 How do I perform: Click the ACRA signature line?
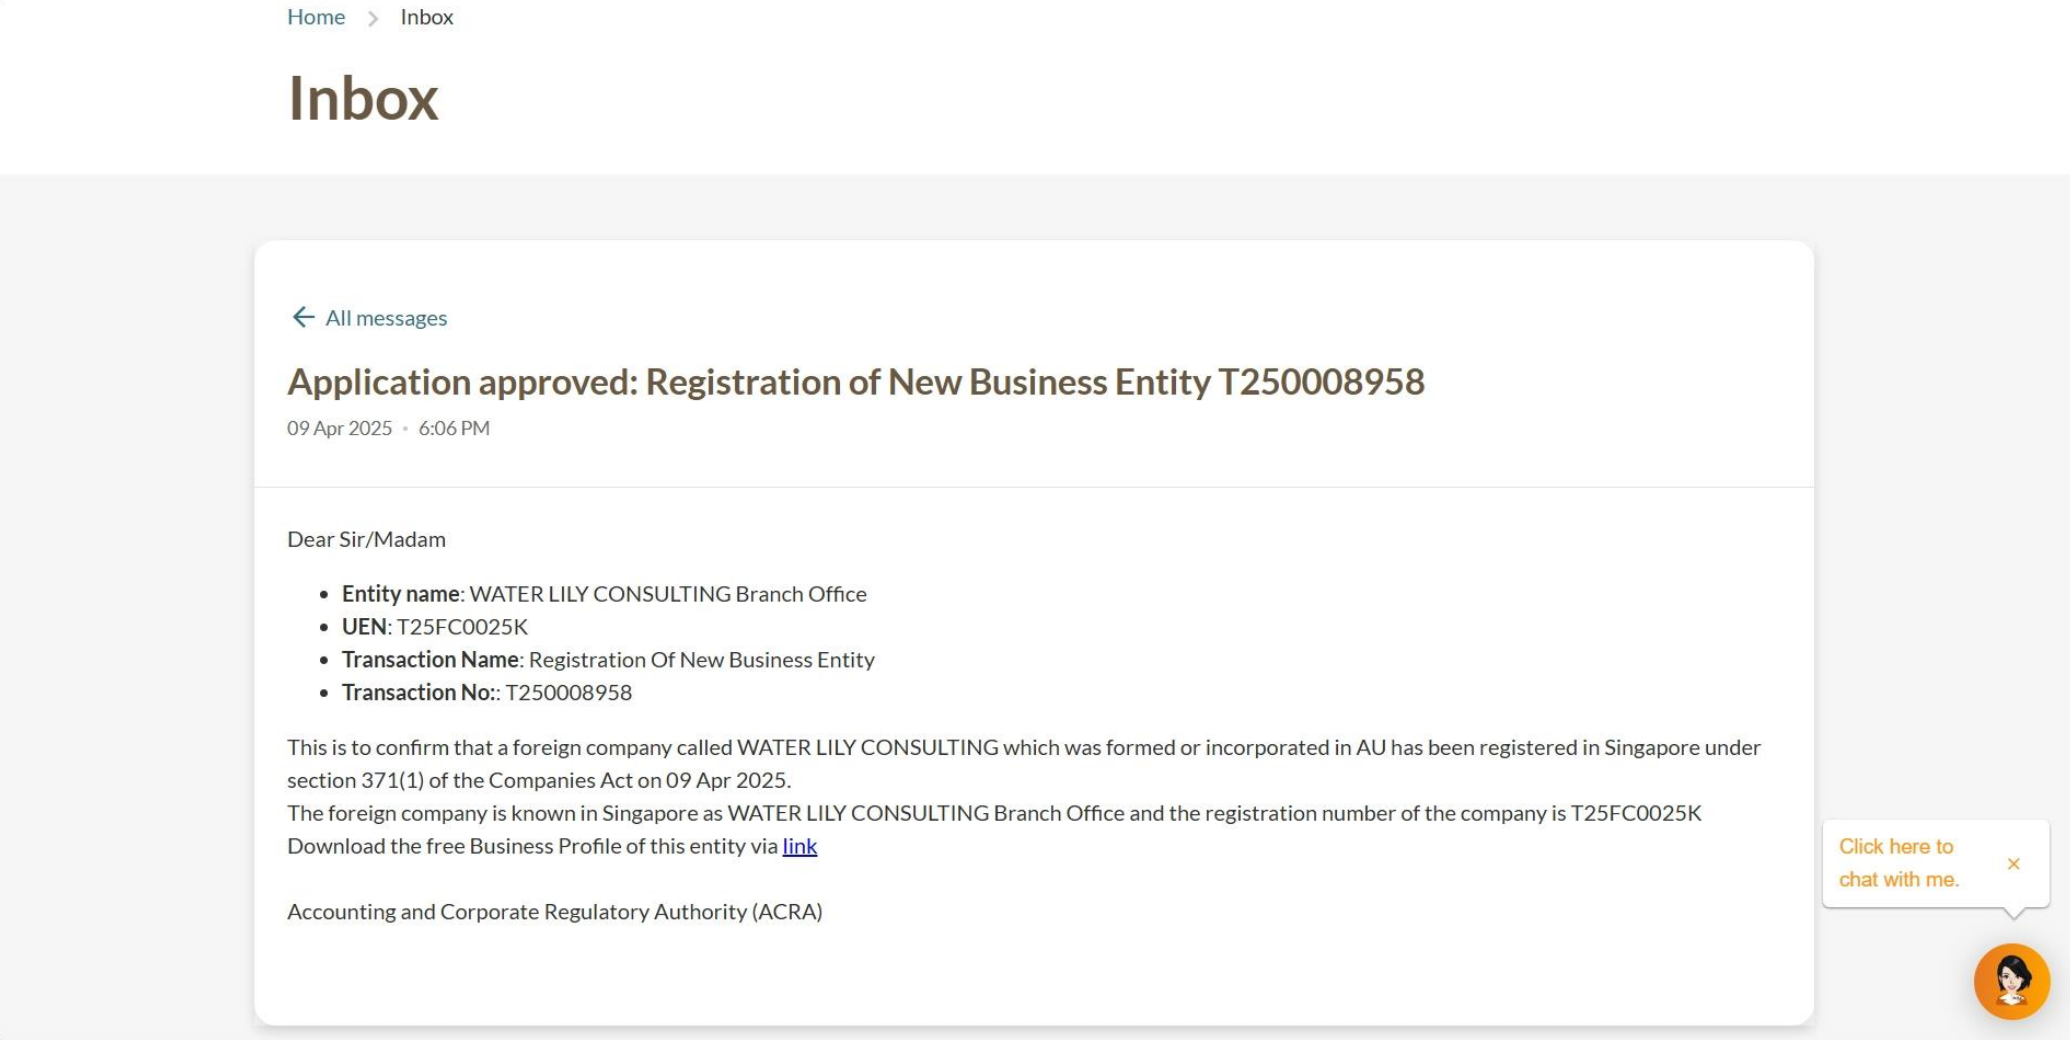click(x=554, y=911)
